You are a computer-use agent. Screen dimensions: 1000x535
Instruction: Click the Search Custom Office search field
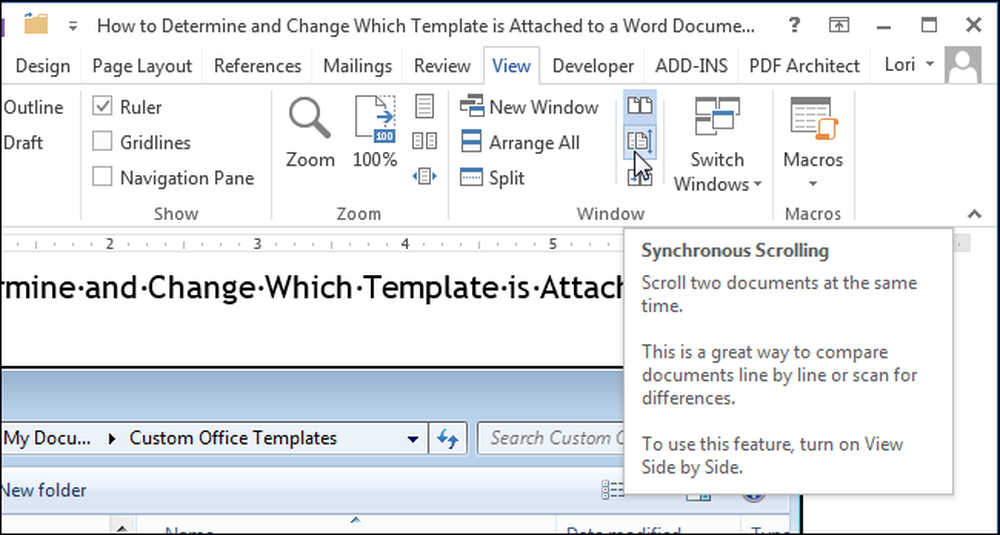click(x=552, y=438)
